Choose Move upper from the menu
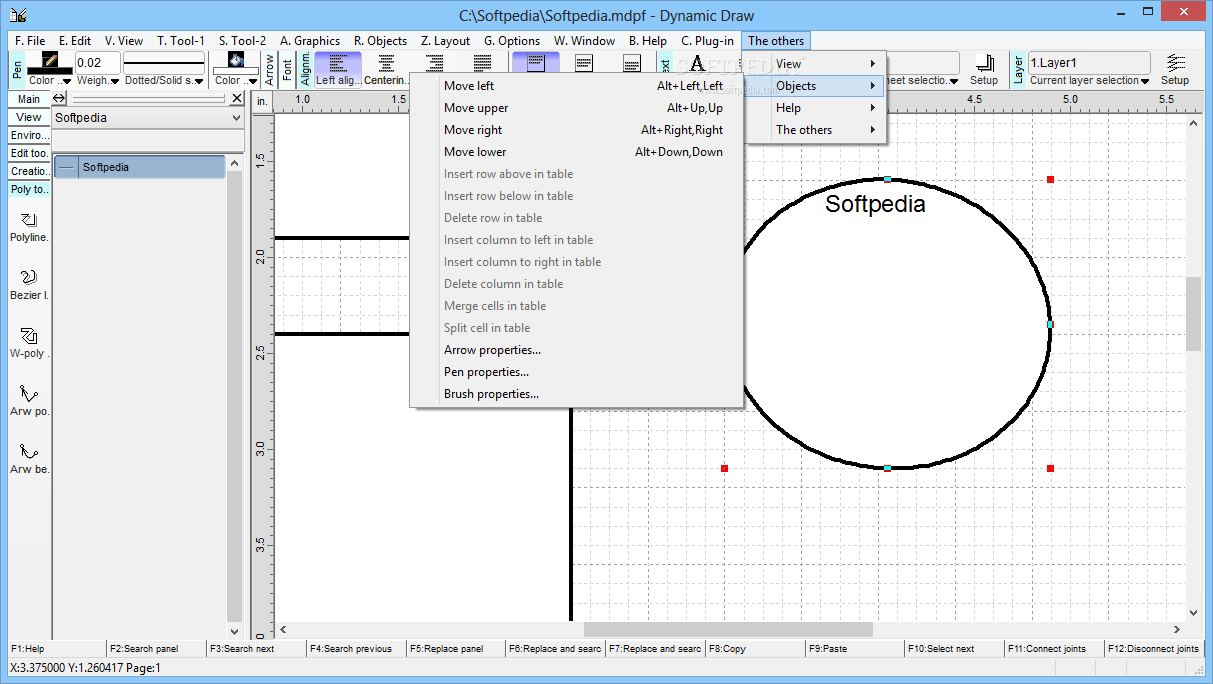1213x684 pixels. 576,108
